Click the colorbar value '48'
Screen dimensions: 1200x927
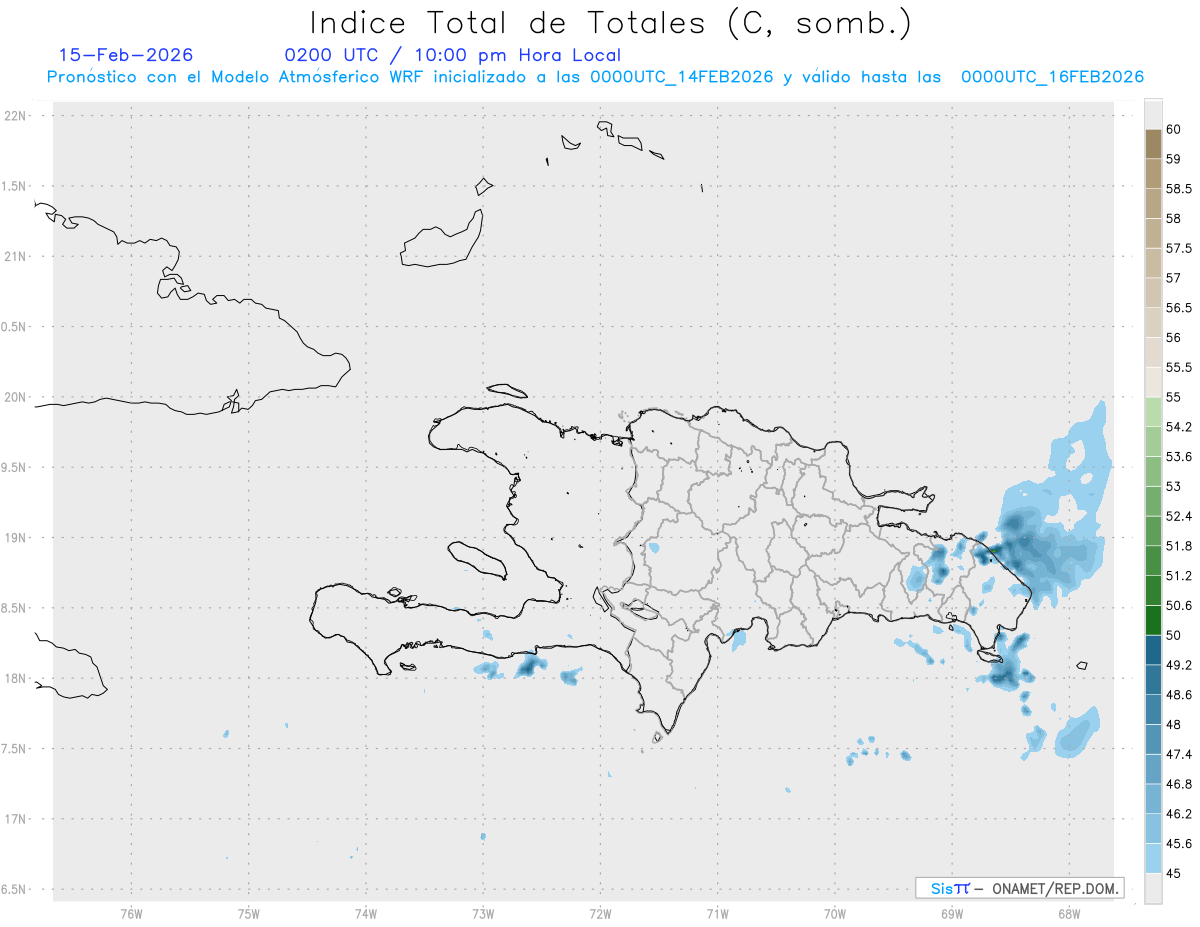coord(1173,725)
